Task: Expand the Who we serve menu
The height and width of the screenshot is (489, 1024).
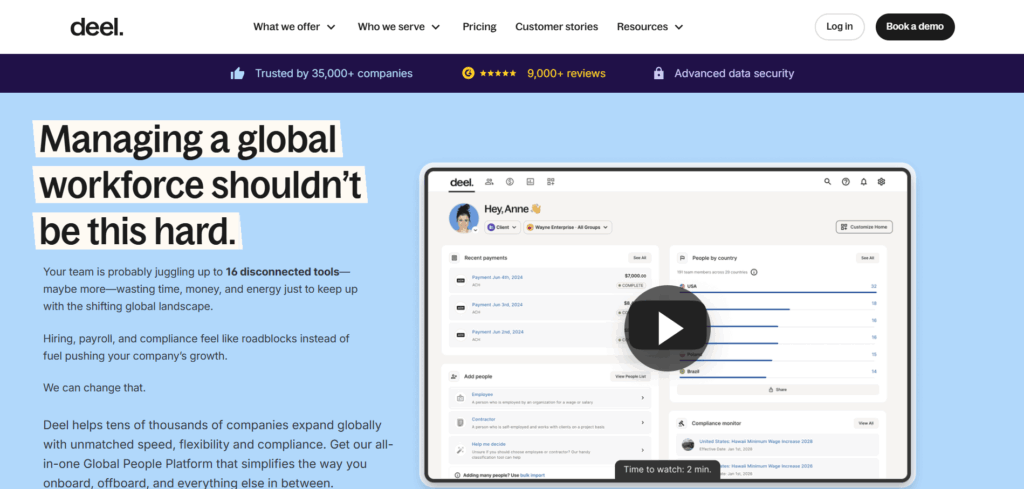Action: click(x=399, y=27)
